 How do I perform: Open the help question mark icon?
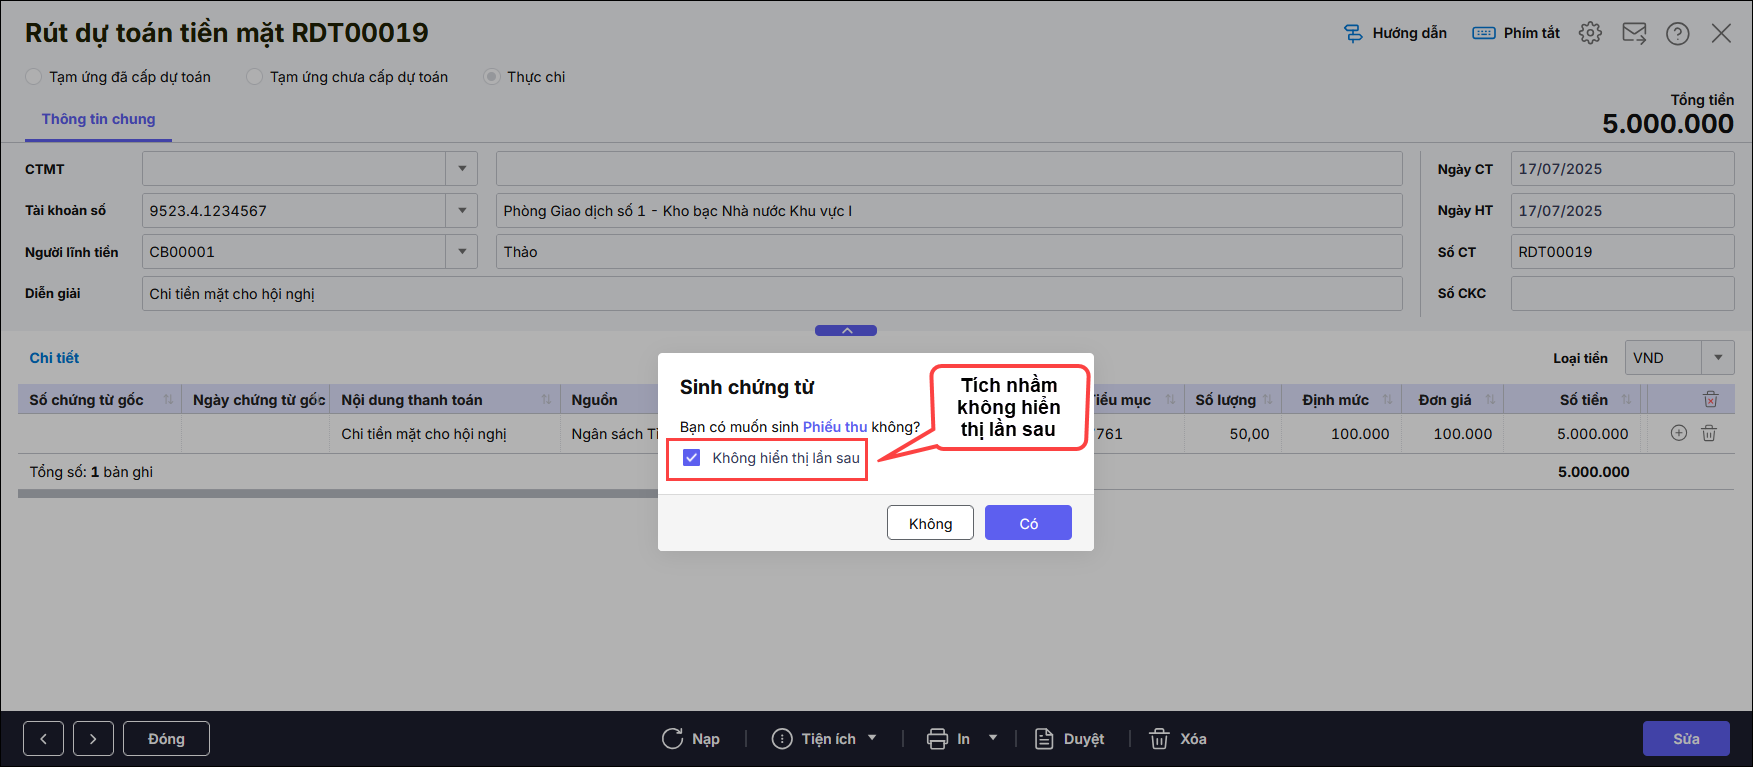point(1678,33)
